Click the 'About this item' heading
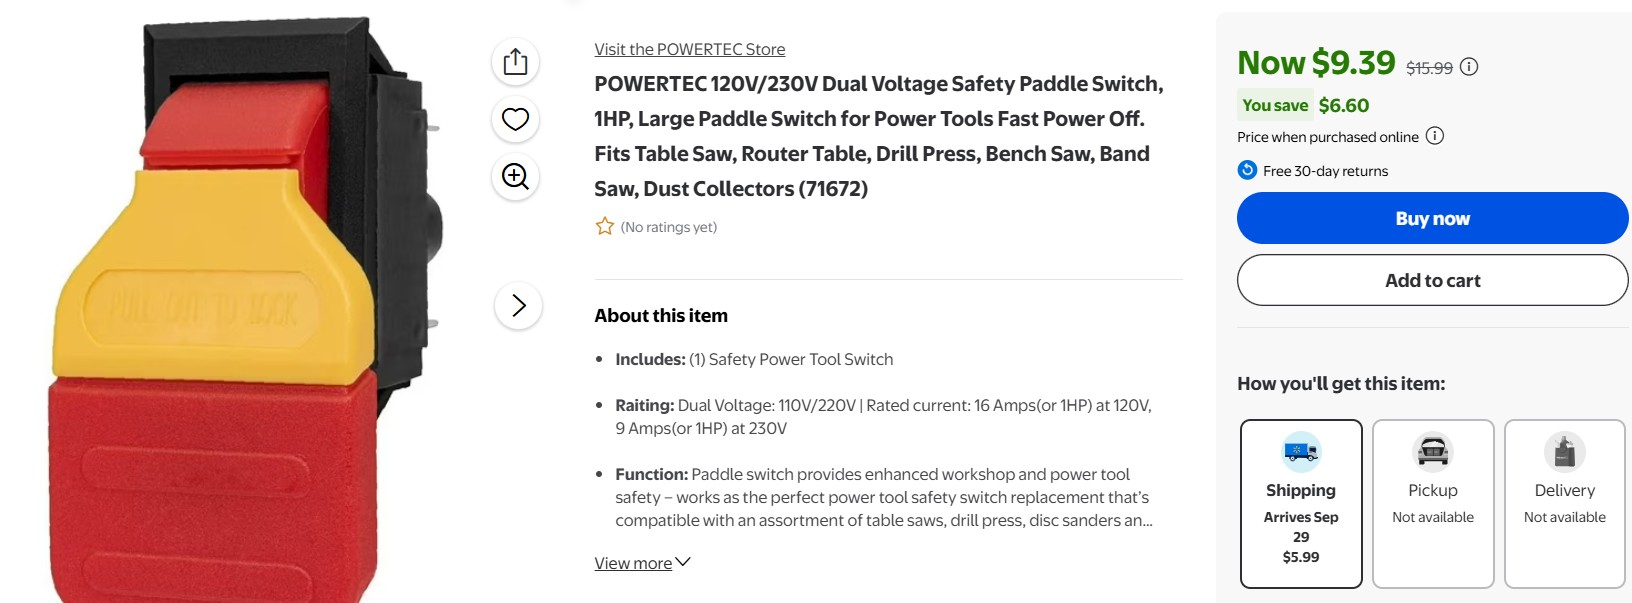This screenshot has height=603, width=1632. click(661, 316)
